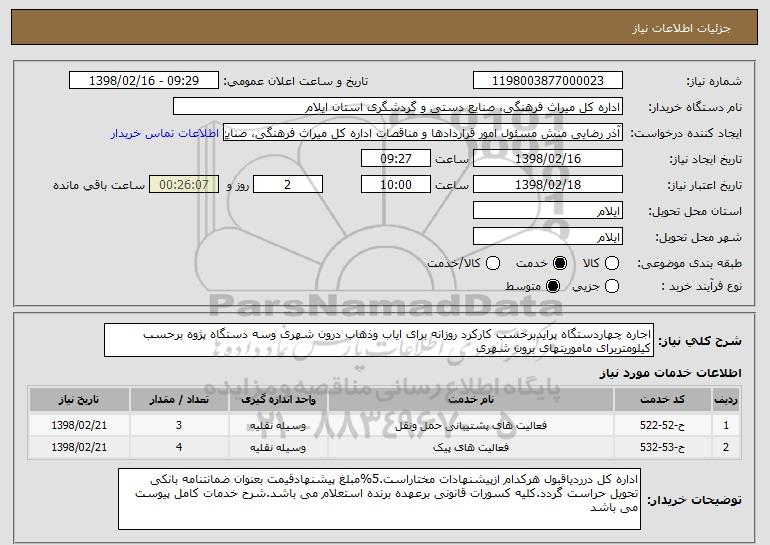770x545 pixels.
Task: Click the request creator field
Action: (x=423, y=133)
